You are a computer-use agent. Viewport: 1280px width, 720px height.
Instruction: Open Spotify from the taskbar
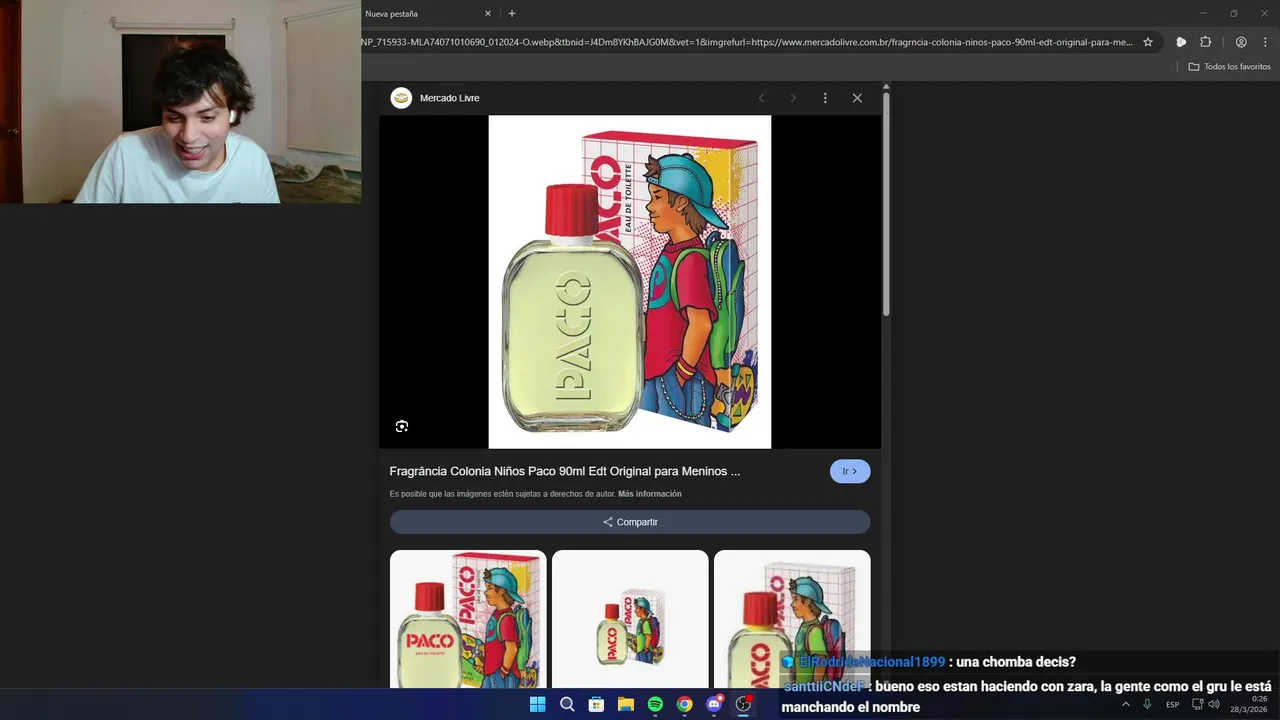655,704
